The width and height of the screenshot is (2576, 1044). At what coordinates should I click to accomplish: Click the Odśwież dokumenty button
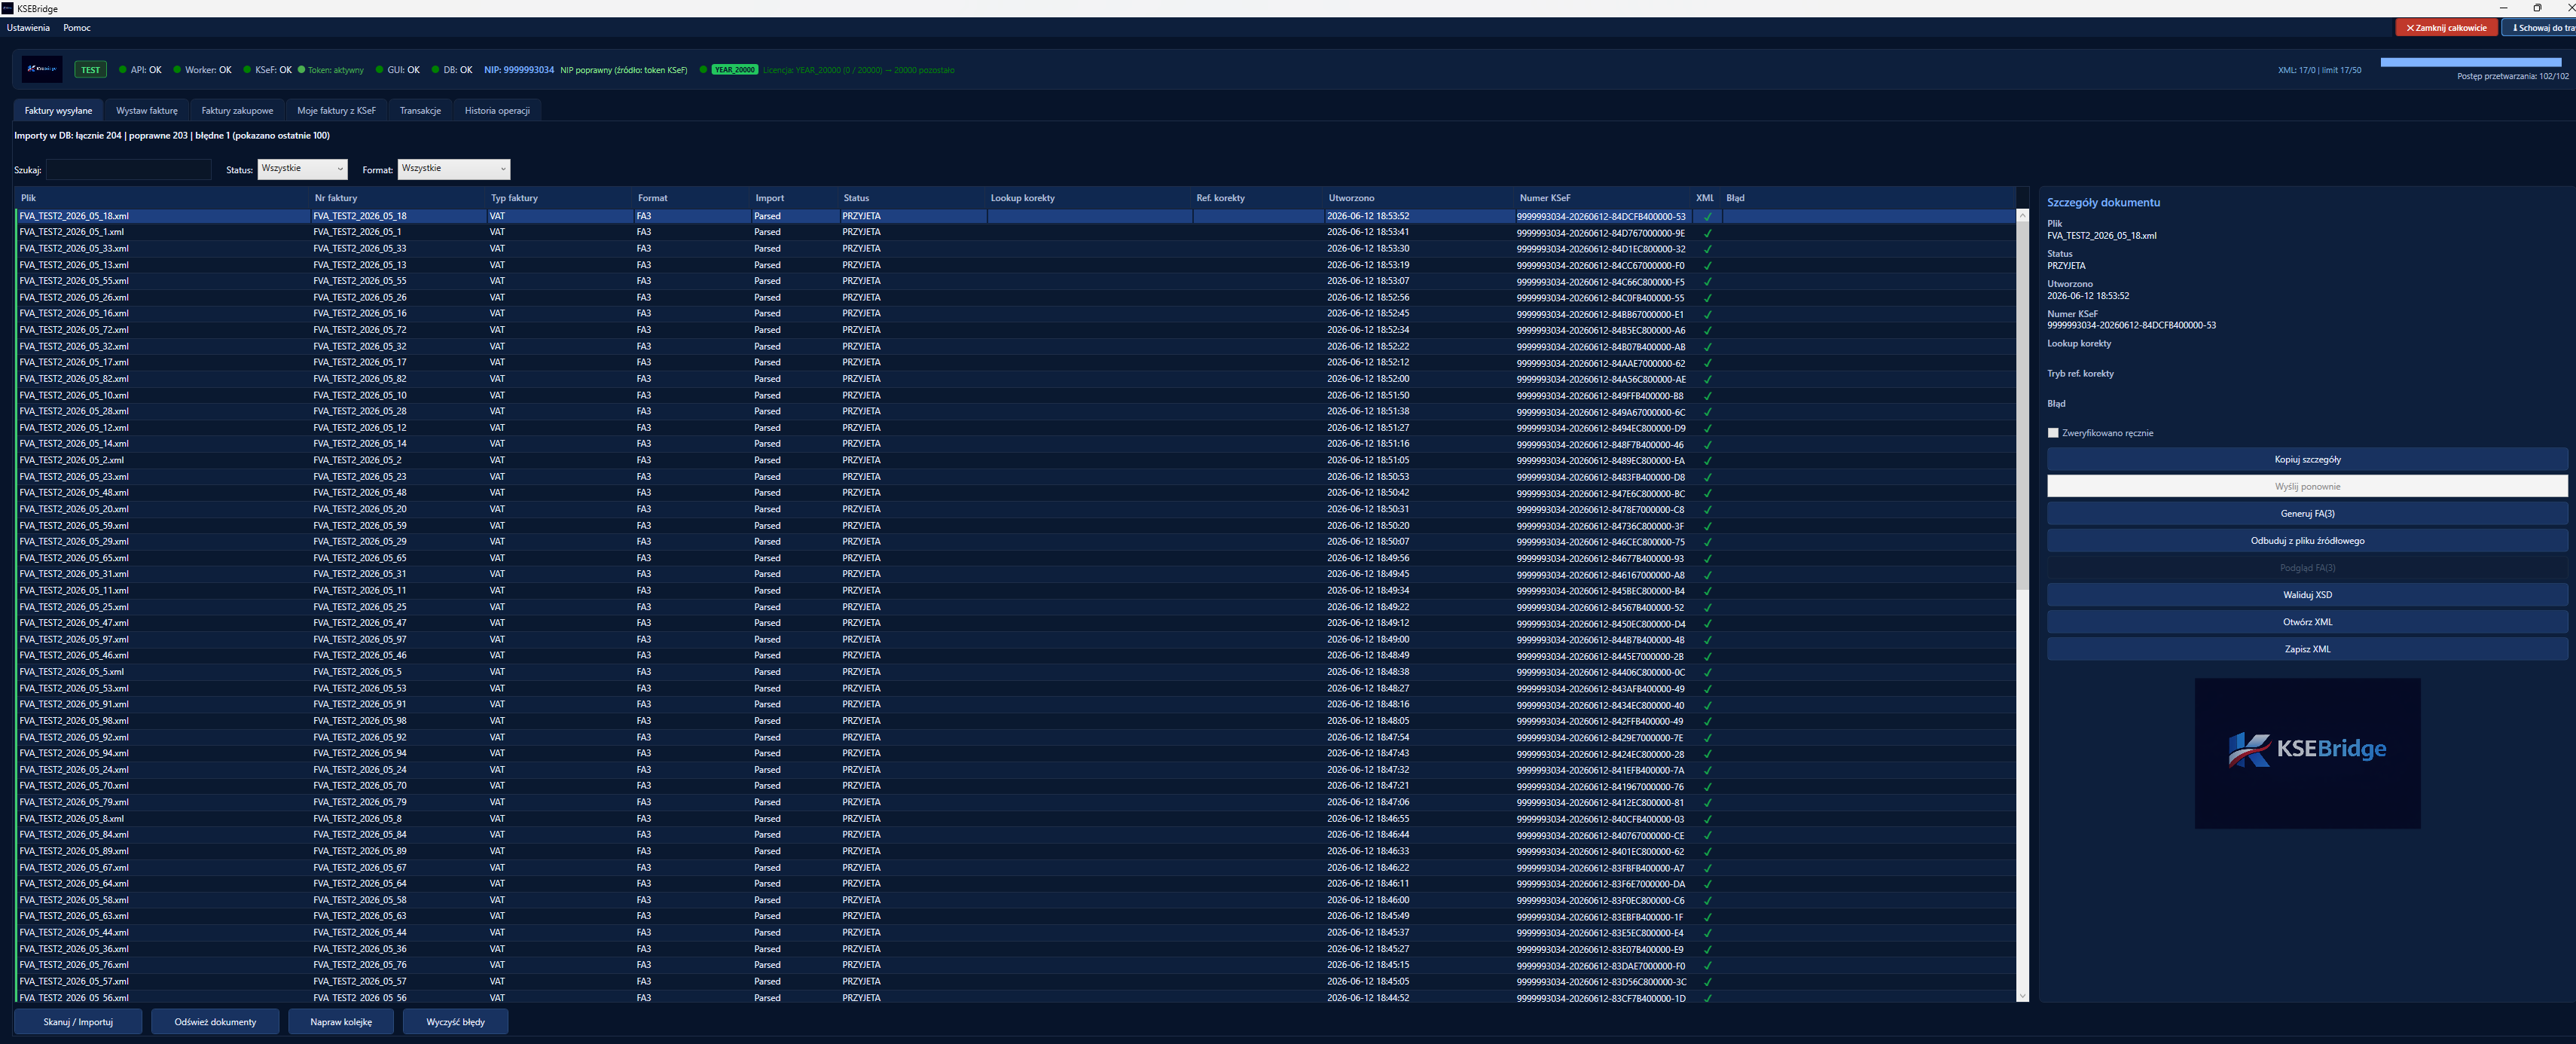pyautogui.click(x=215, y=1022)
